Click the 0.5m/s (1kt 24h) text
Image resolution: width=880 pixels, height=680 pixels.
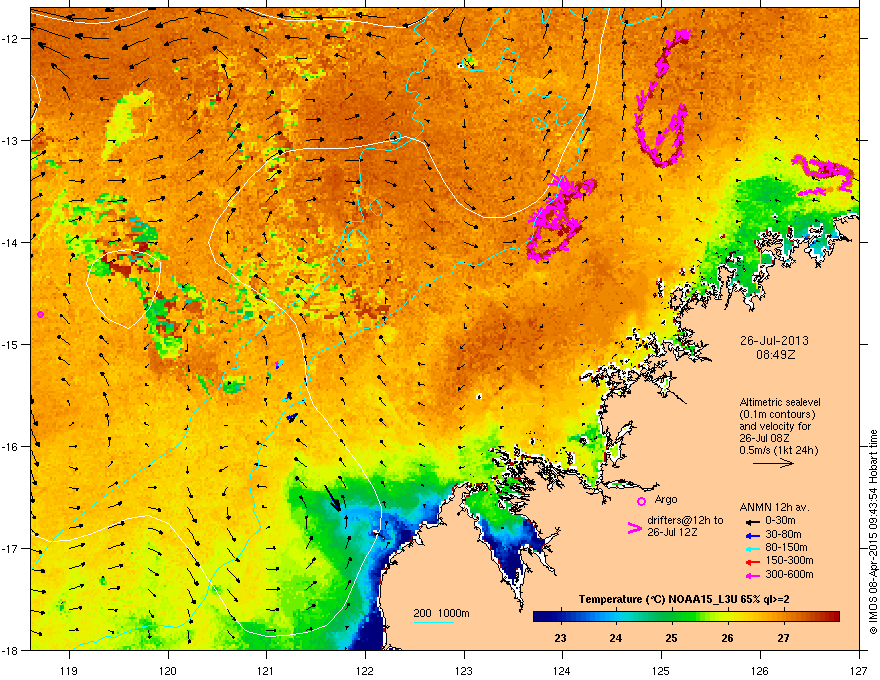click(x=778, y=450)
